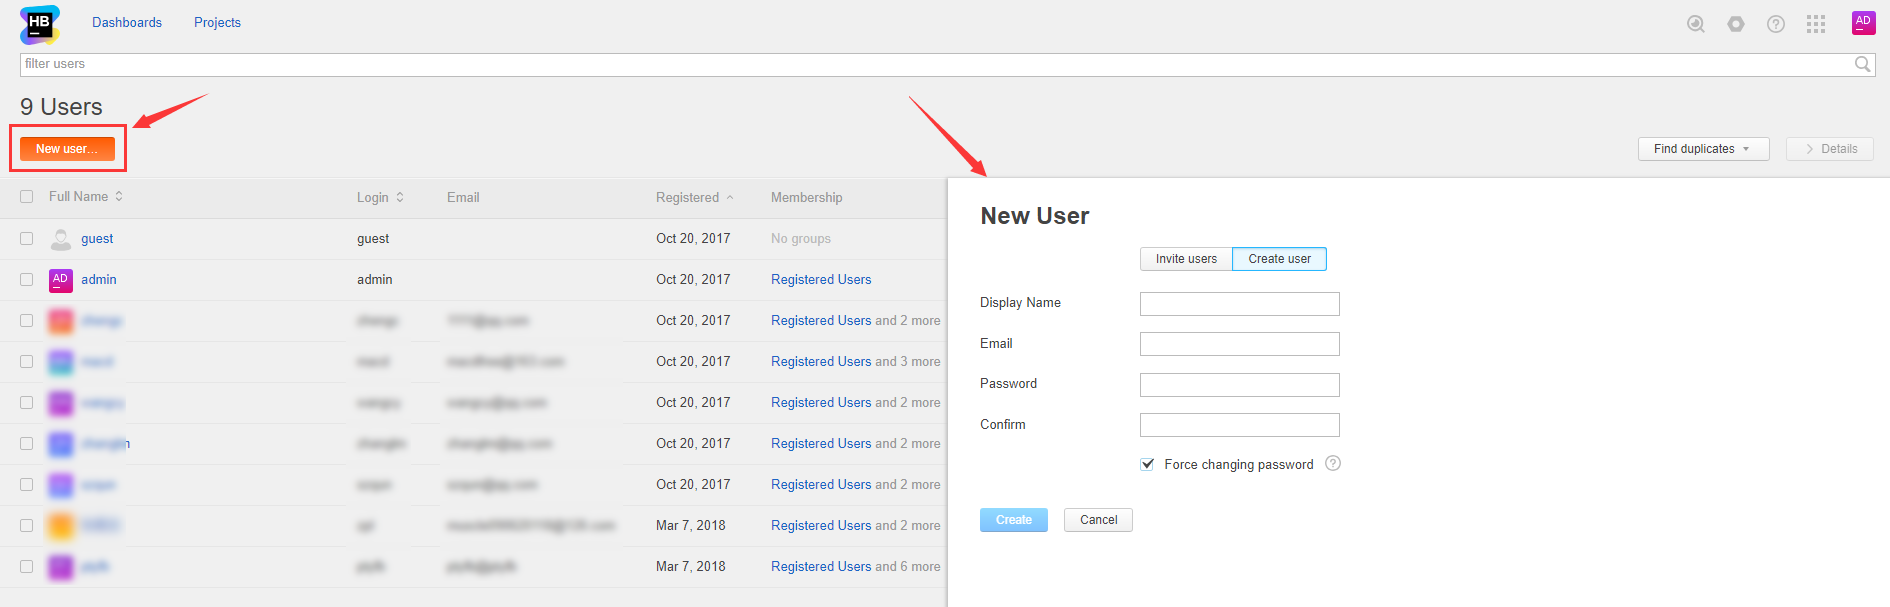Click the guest user avatar icon
This screenshot has width=1890, height=607.
click(x=61, y=239)
